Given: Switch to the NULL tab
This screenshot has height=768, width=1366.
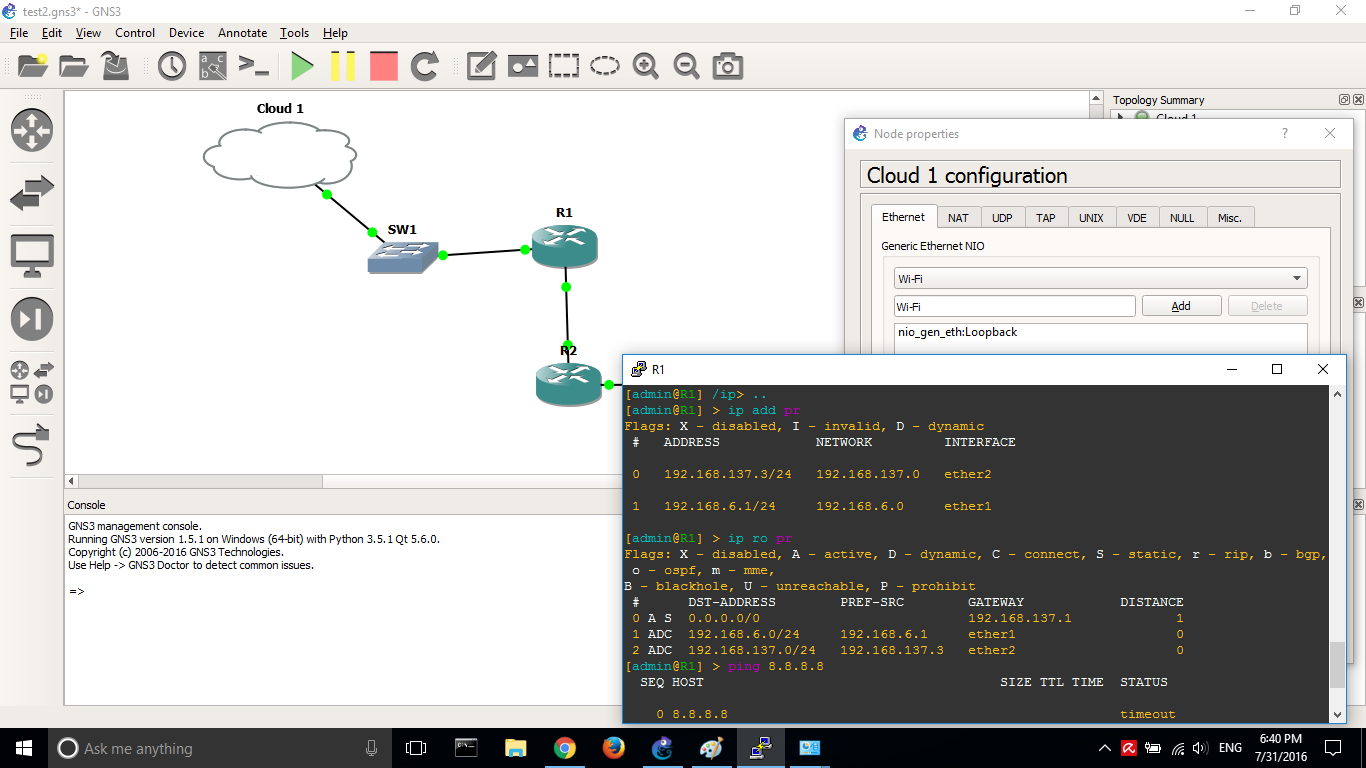Looking at the screenshot, I should (x=1182, y=218).
